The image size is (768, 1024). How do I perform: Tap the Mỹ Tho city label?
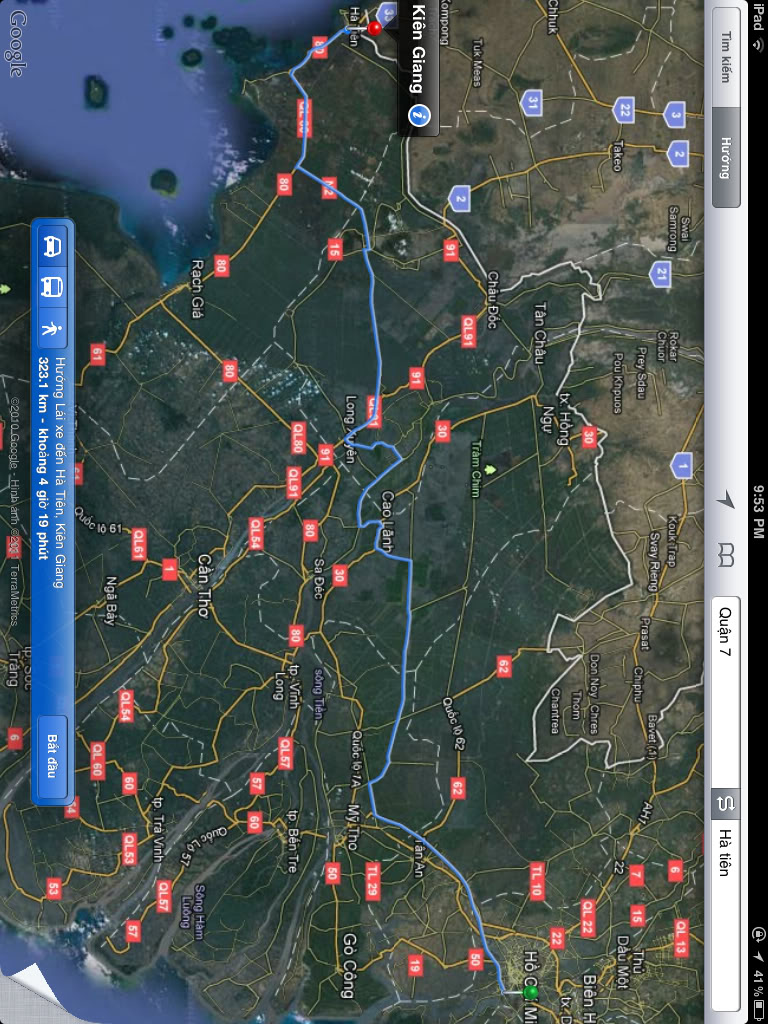click(353, 827)
